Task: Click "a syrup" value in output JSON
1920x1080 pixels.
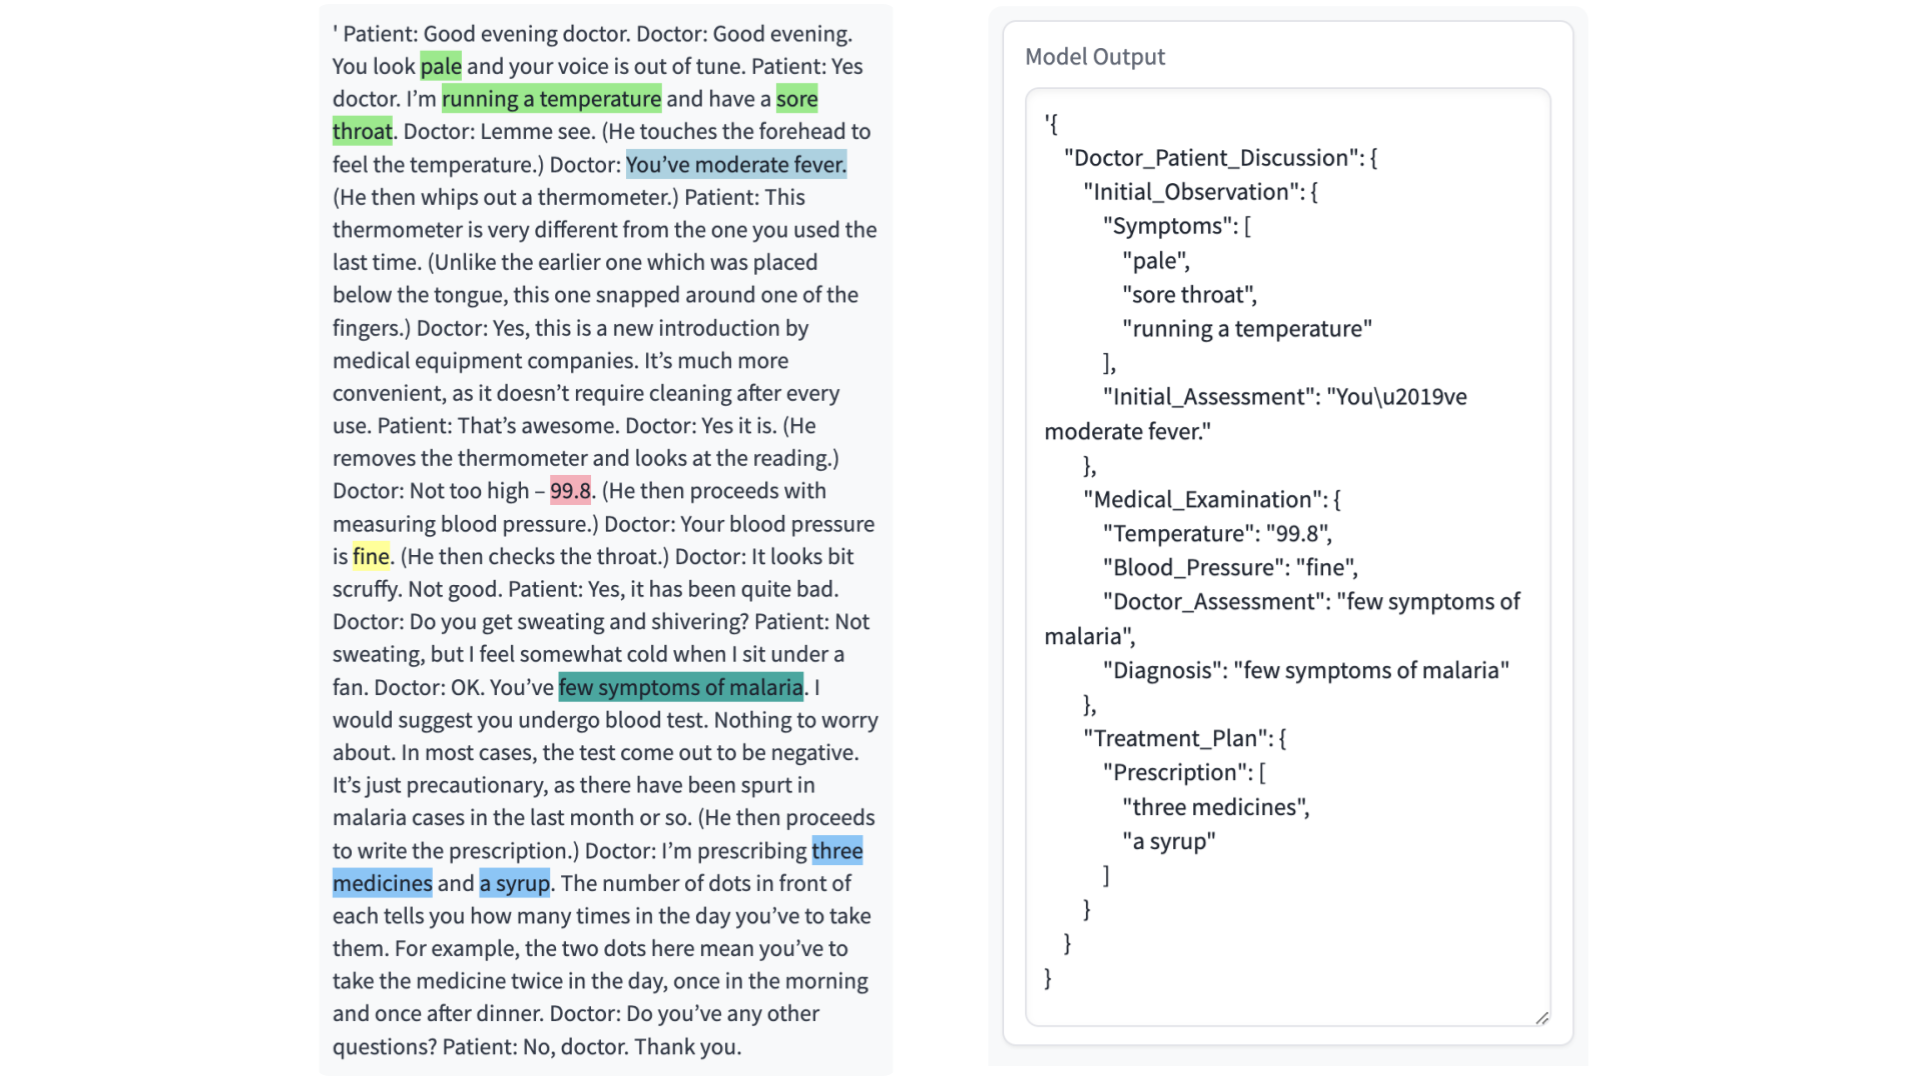Action: click(1169, 841)
